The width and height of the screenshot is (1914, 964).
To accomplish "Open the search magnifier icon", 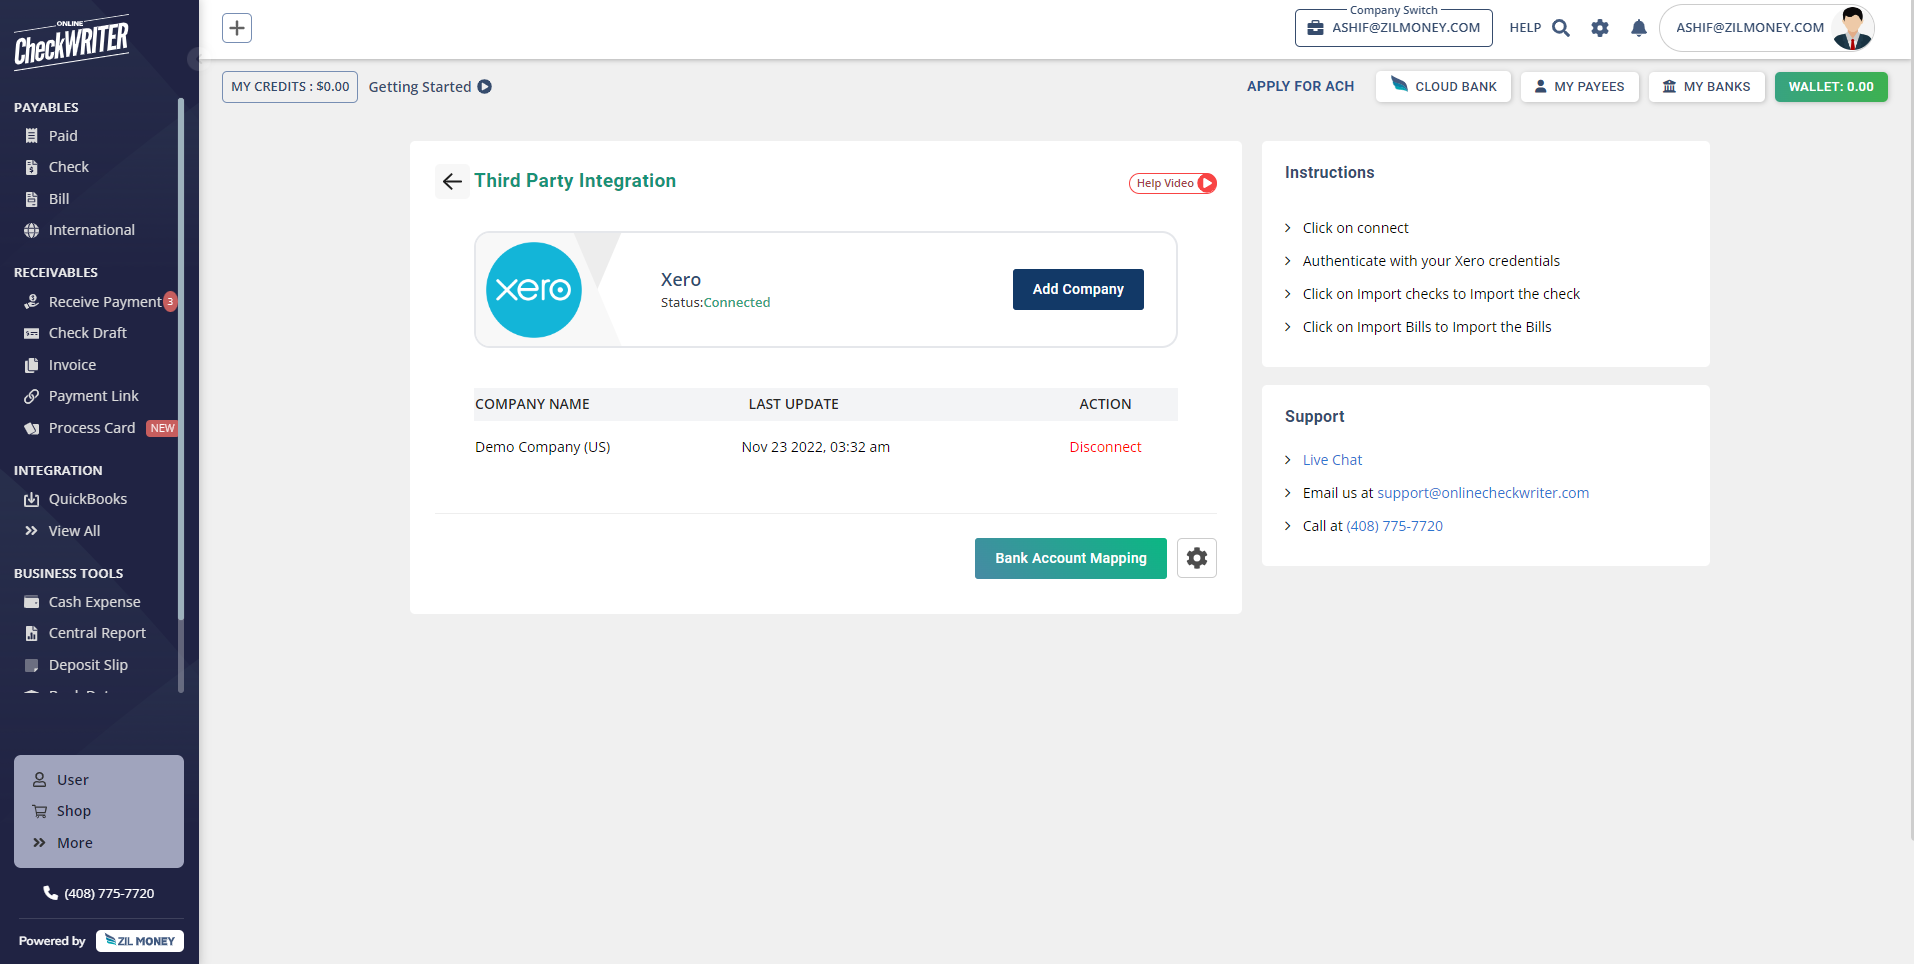I will [1560, 28].
